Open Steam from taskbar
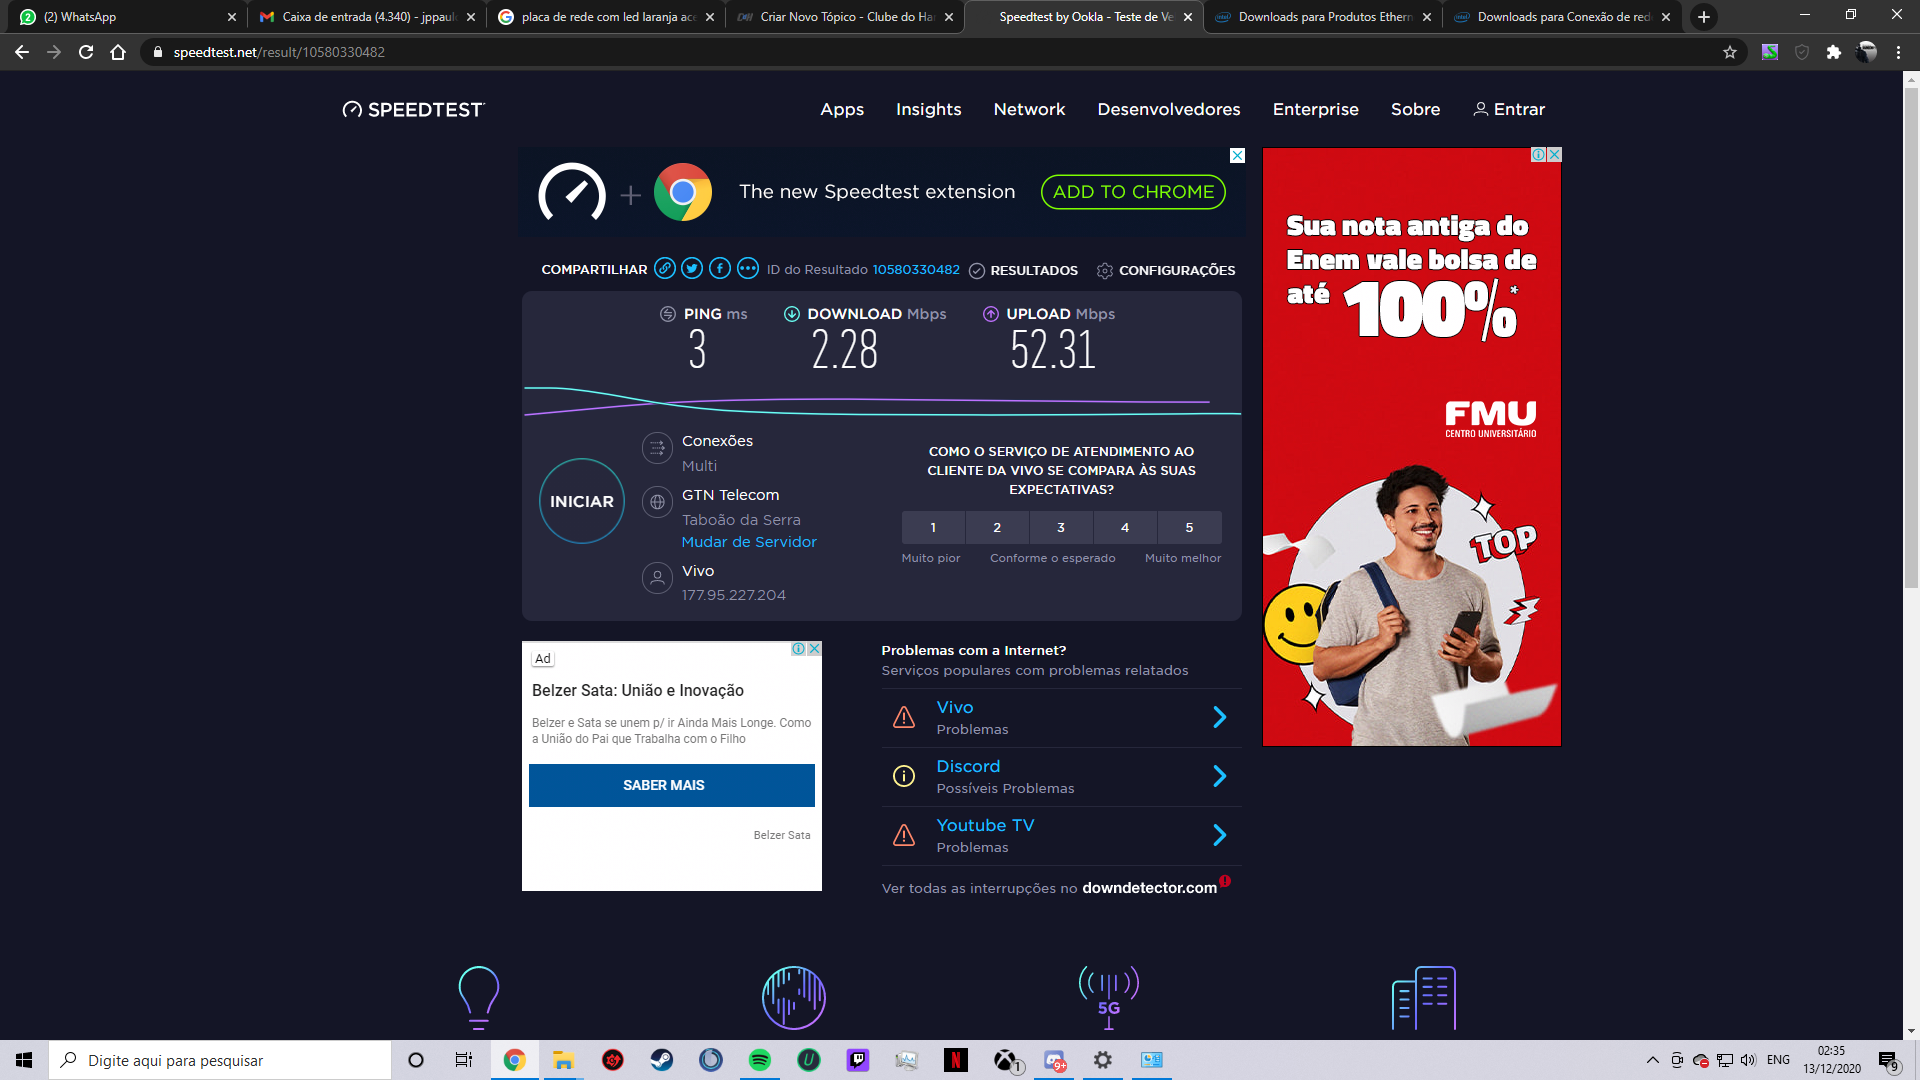1920x1080 pixels. tap(662, 1060)
